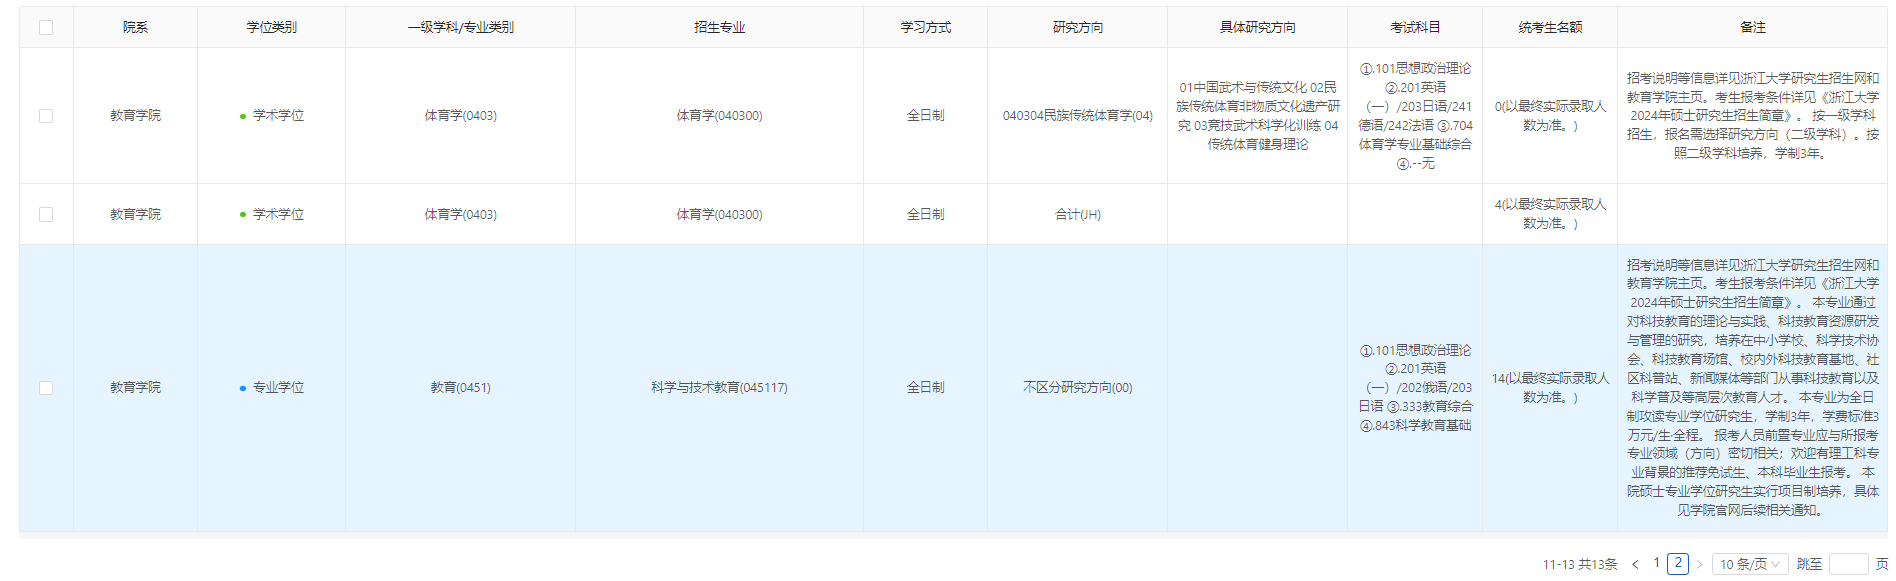This screenshot has width=1896, height=581.
Task: Click the 具体研究方向 column header
Action: click(1258, 28)
